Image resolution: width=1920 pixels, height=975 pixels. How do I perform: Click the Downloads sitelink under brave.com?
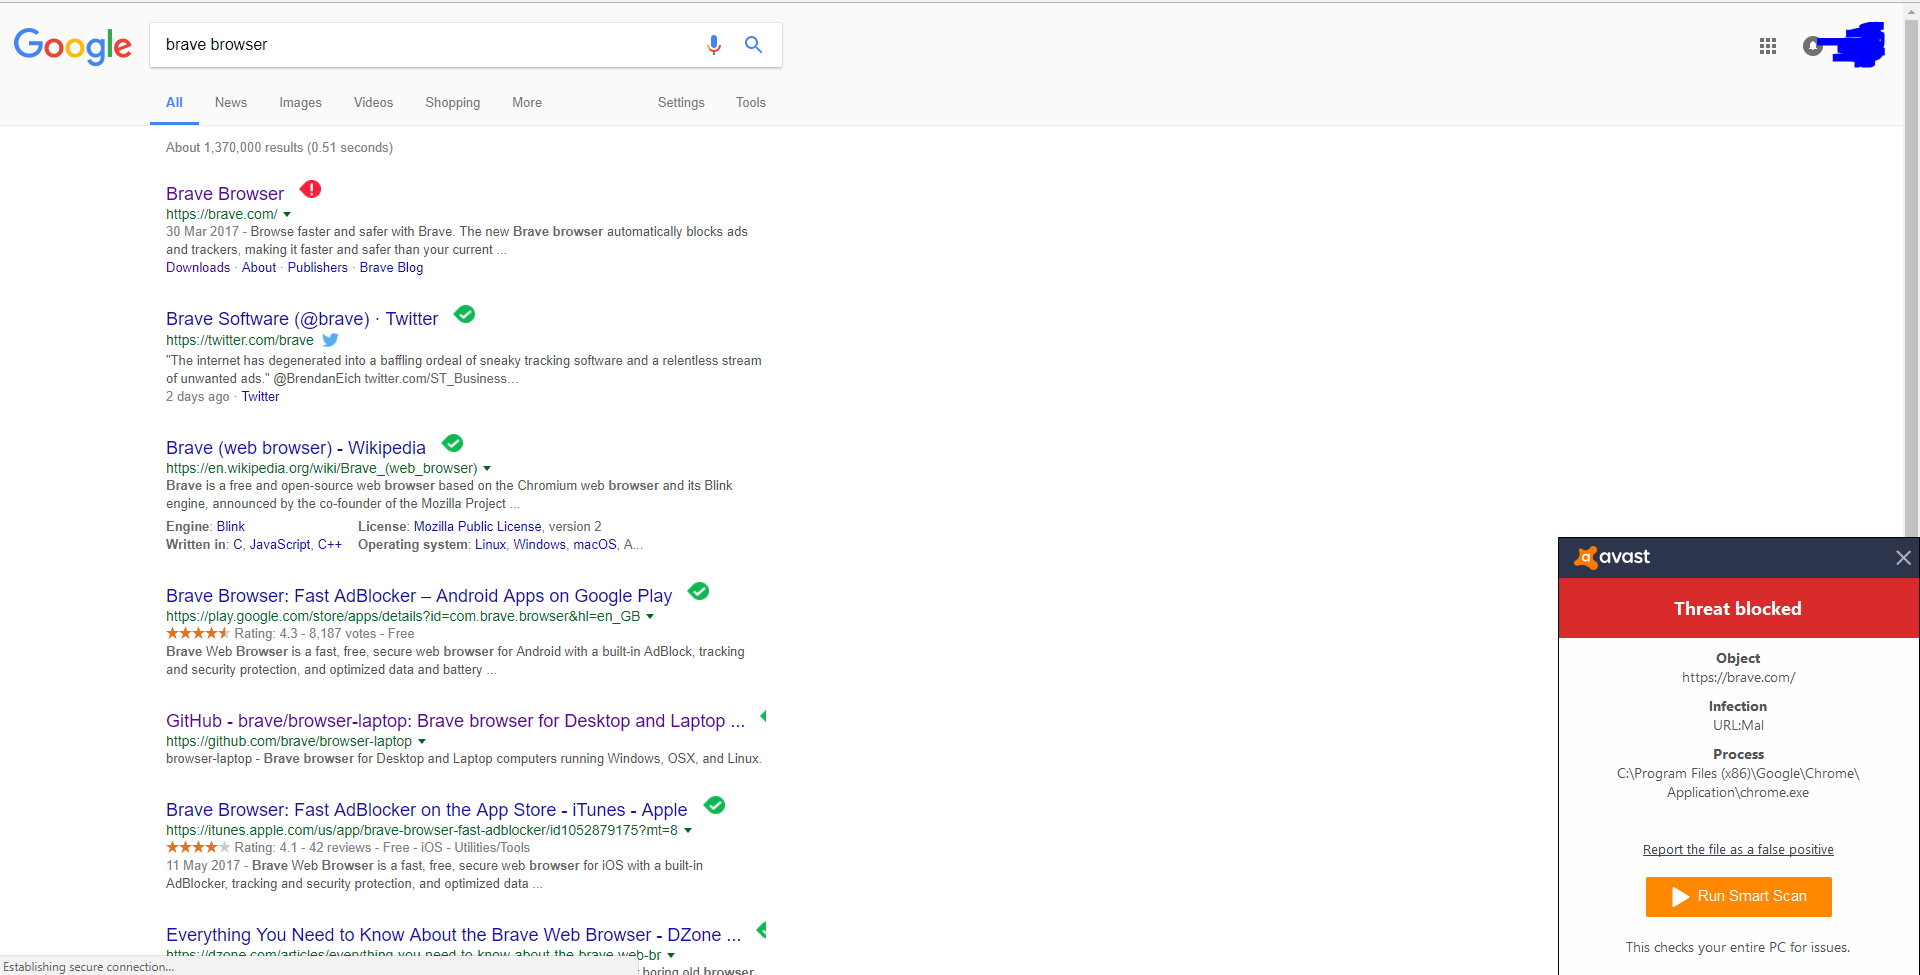(198, 268)
